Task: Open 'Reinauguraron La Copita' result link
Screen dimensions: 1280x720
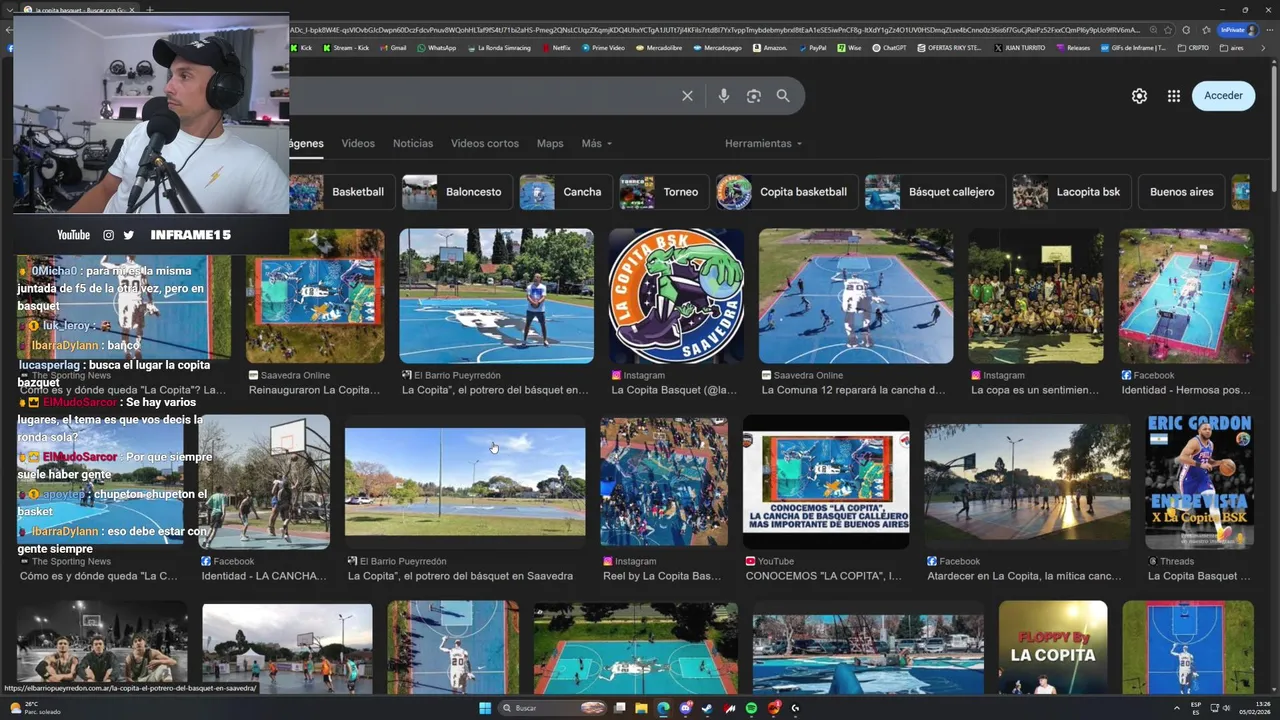Action: 316,390
